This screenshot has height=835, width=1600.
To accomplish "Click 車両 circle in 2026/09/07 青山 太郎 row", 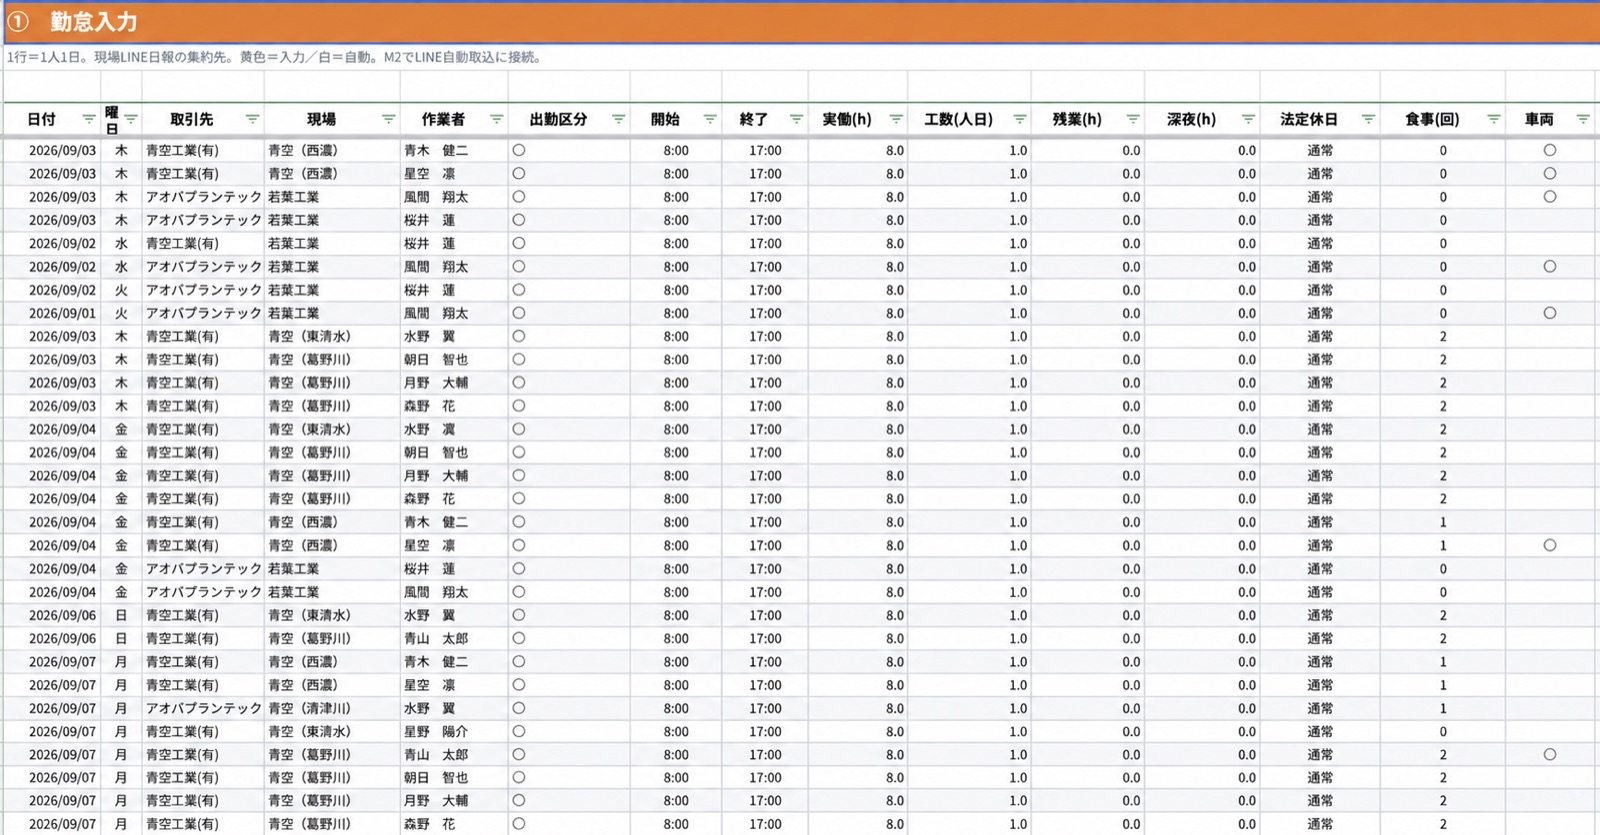I will (1549, 755).
